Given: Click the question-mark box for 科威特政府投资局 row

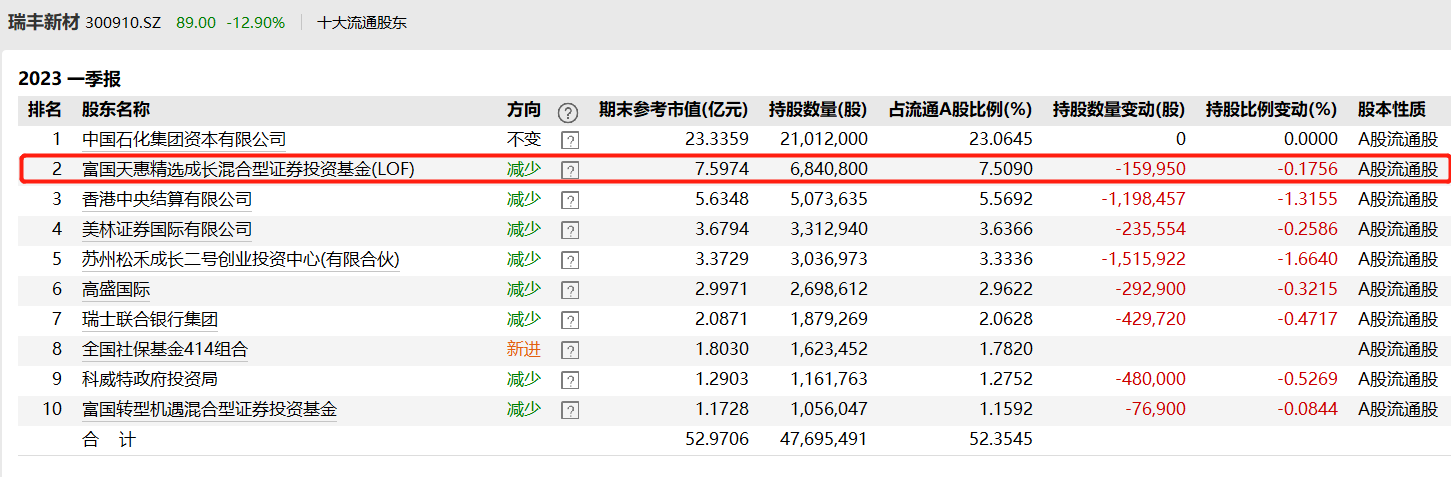Looking at the screenshot, I should 570,380.
